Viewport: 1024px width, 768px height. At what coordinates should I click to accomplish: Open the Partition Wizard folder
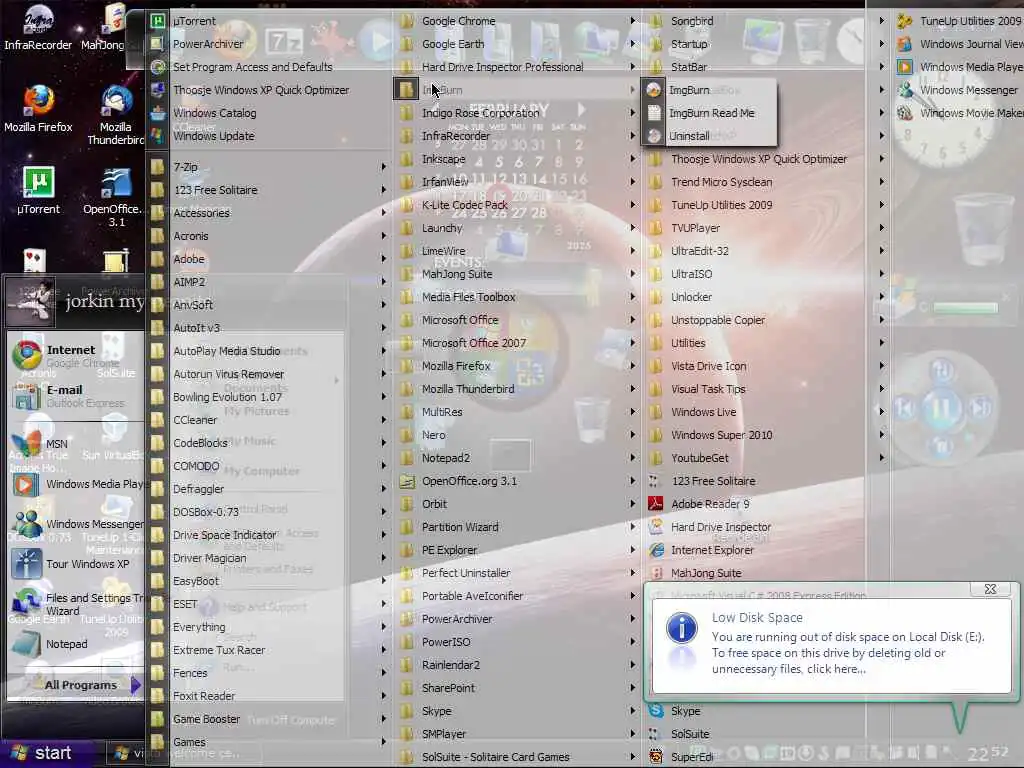(518, 527)
